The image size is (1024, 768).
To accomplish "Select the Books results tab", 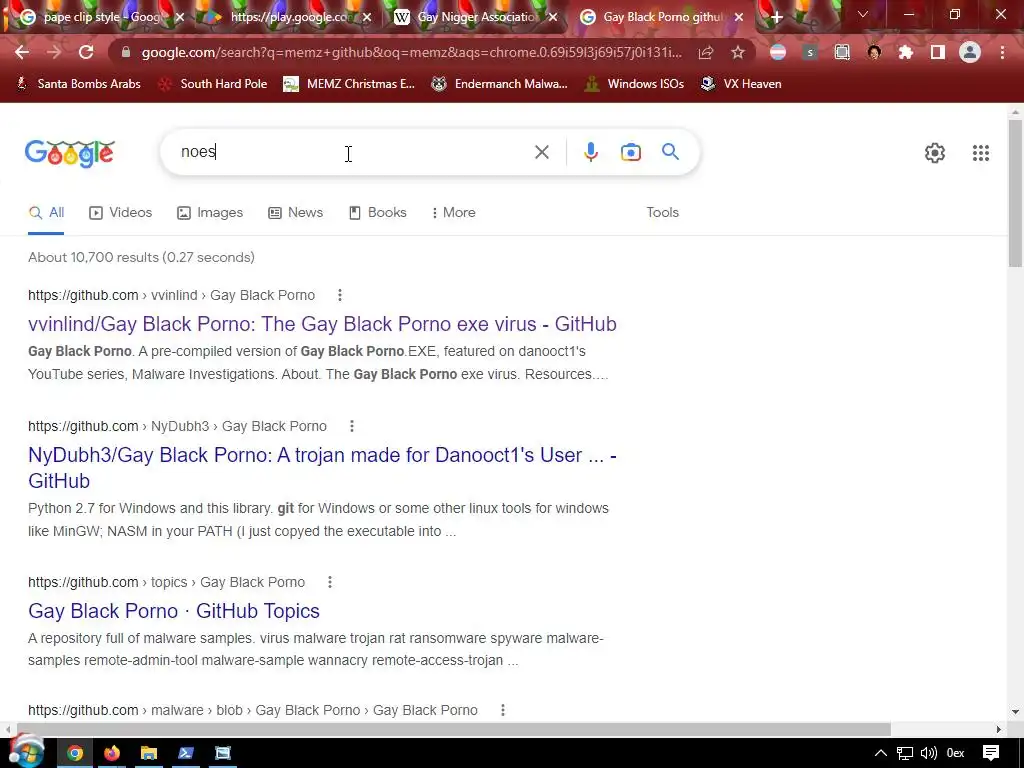I will (377, 213).
